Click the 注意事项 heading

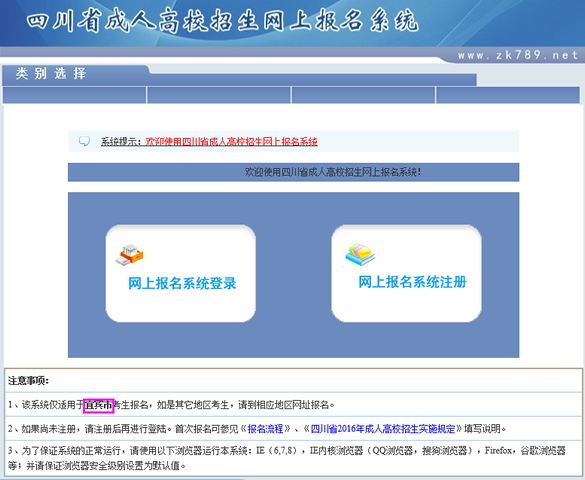click(28, 381)
